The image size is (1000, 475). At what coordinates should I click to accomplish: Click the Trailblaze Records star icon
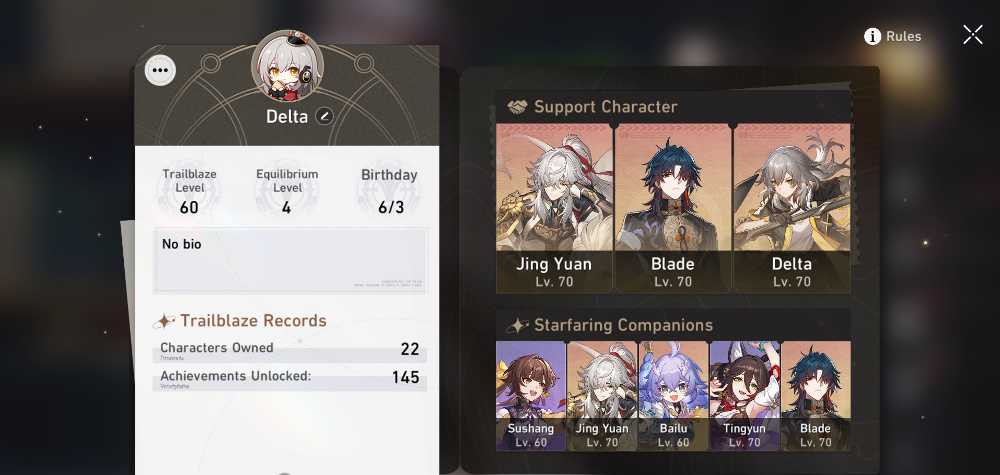[164, 321]
